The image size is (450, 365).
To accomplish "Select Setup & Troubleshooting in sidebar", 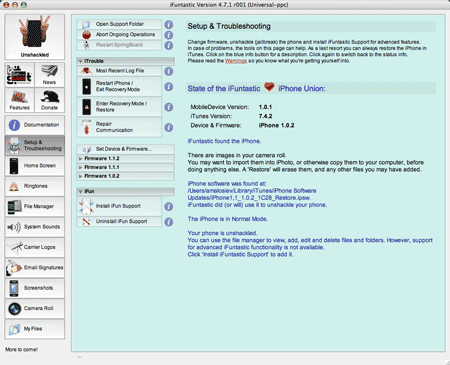I will 35,145.
